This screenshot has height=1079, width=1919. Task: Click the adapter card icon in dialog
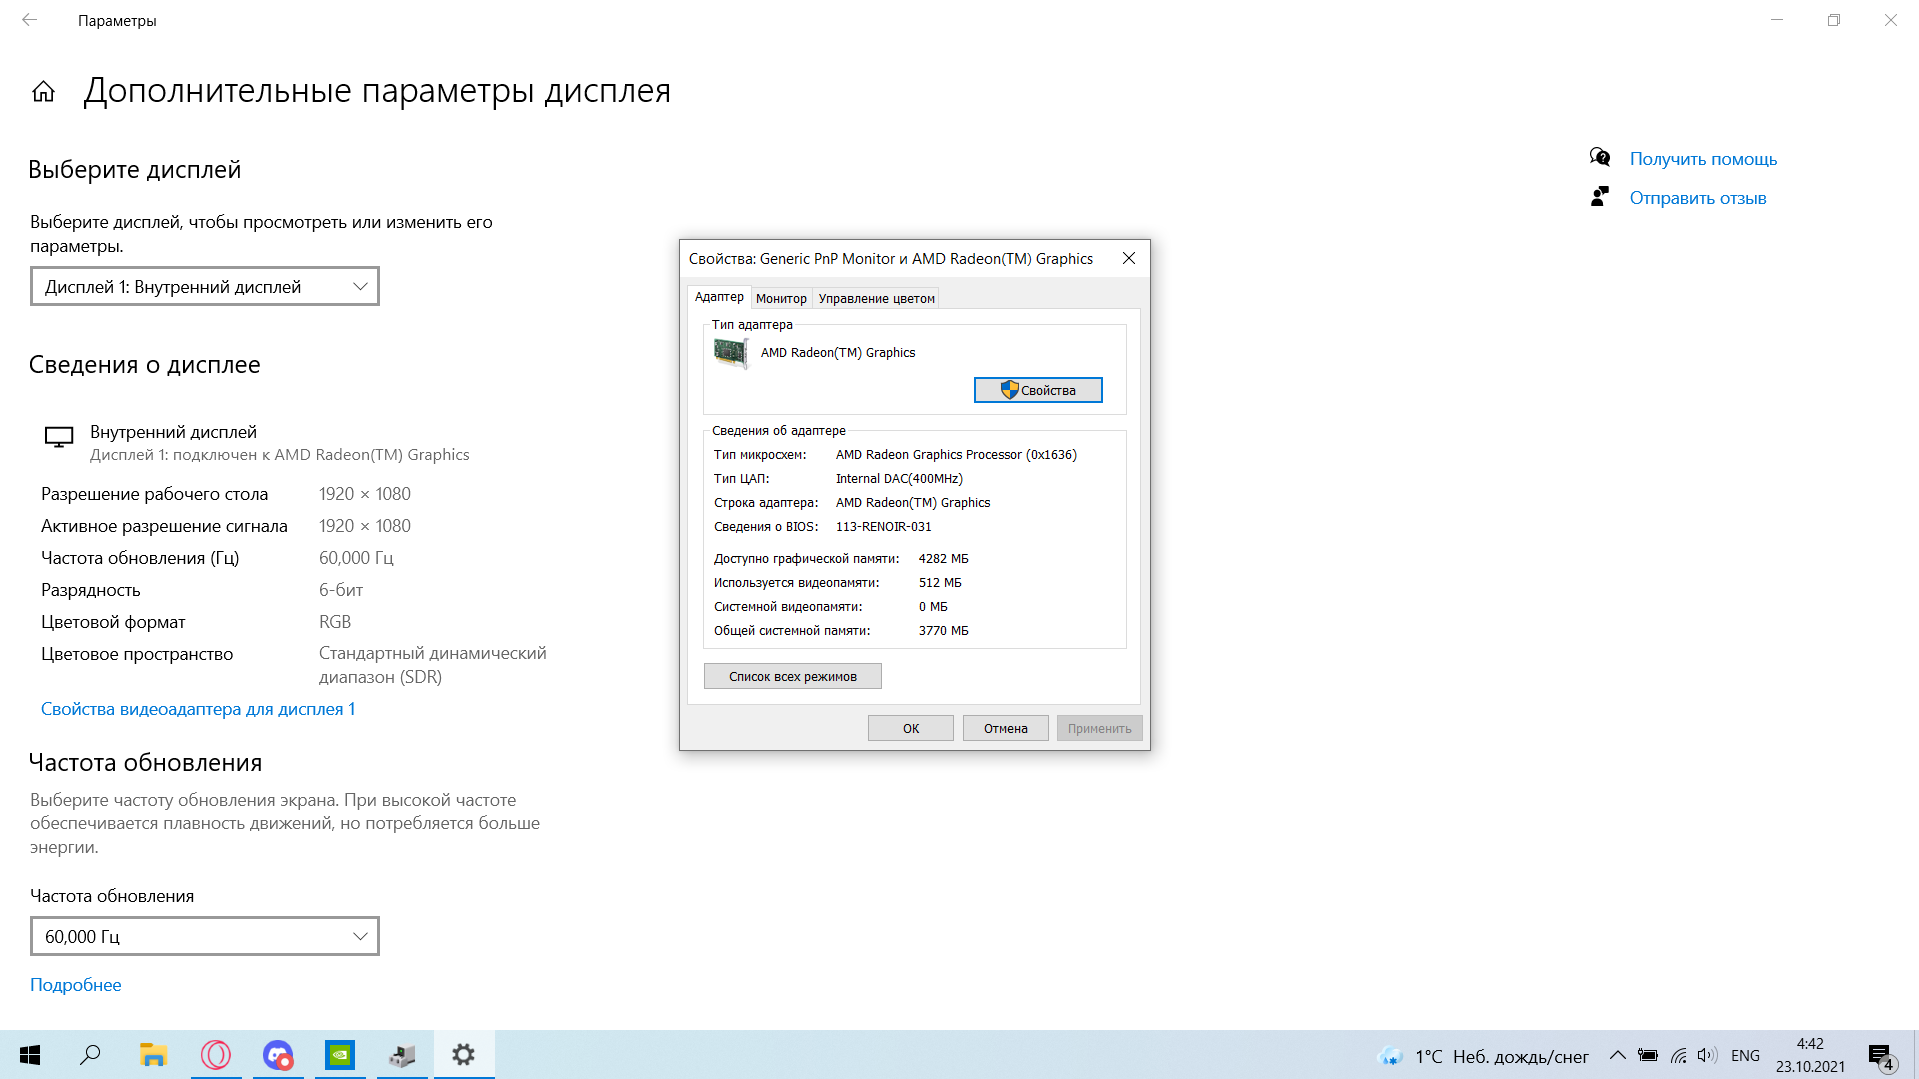731,353
